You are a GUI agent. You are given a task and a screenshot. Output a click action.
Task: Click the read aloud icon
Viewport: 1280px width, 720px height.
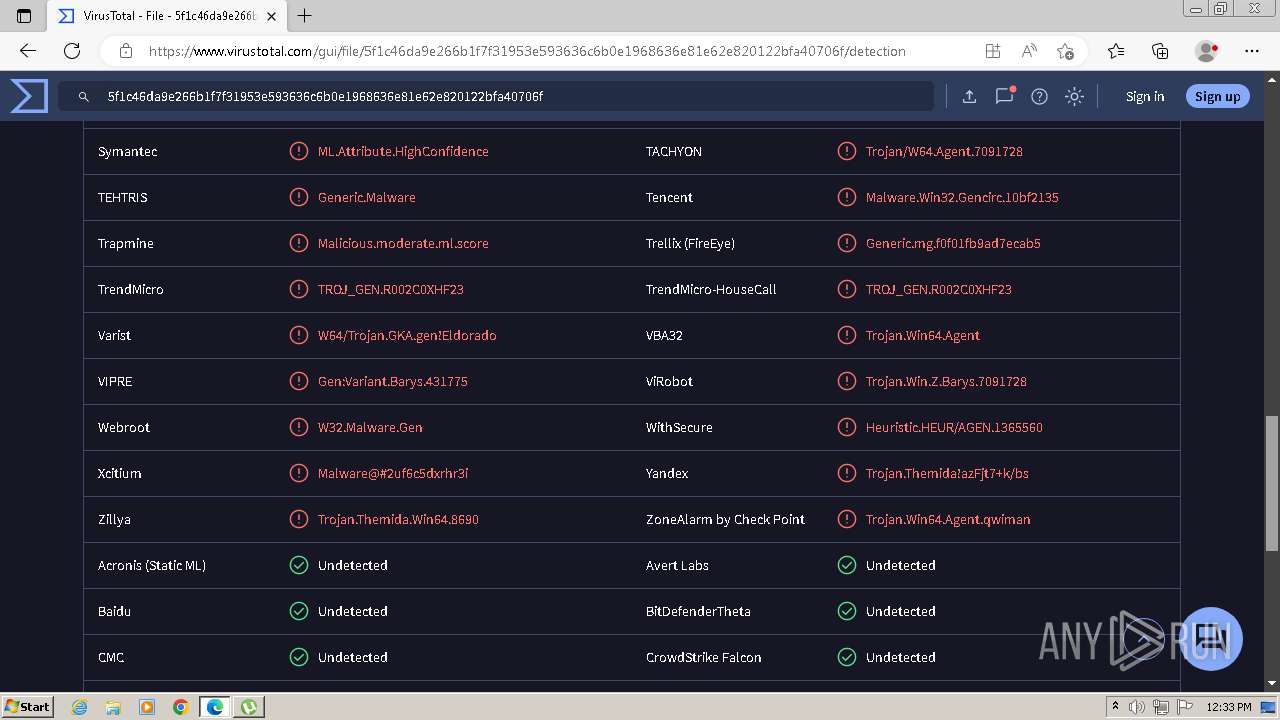point(1028,51)
